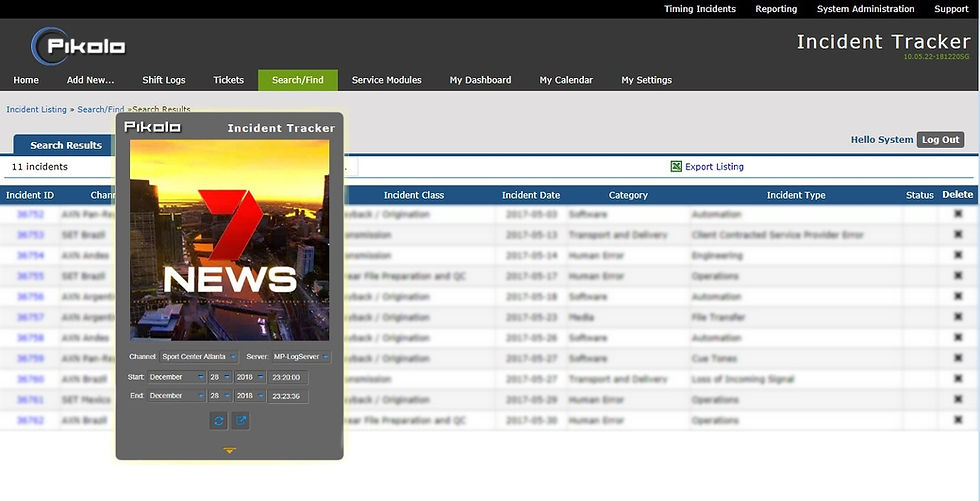Click the Search/Find breadcrumb link
The height and width of the screenshot is (501, 980).
point(101,109)
